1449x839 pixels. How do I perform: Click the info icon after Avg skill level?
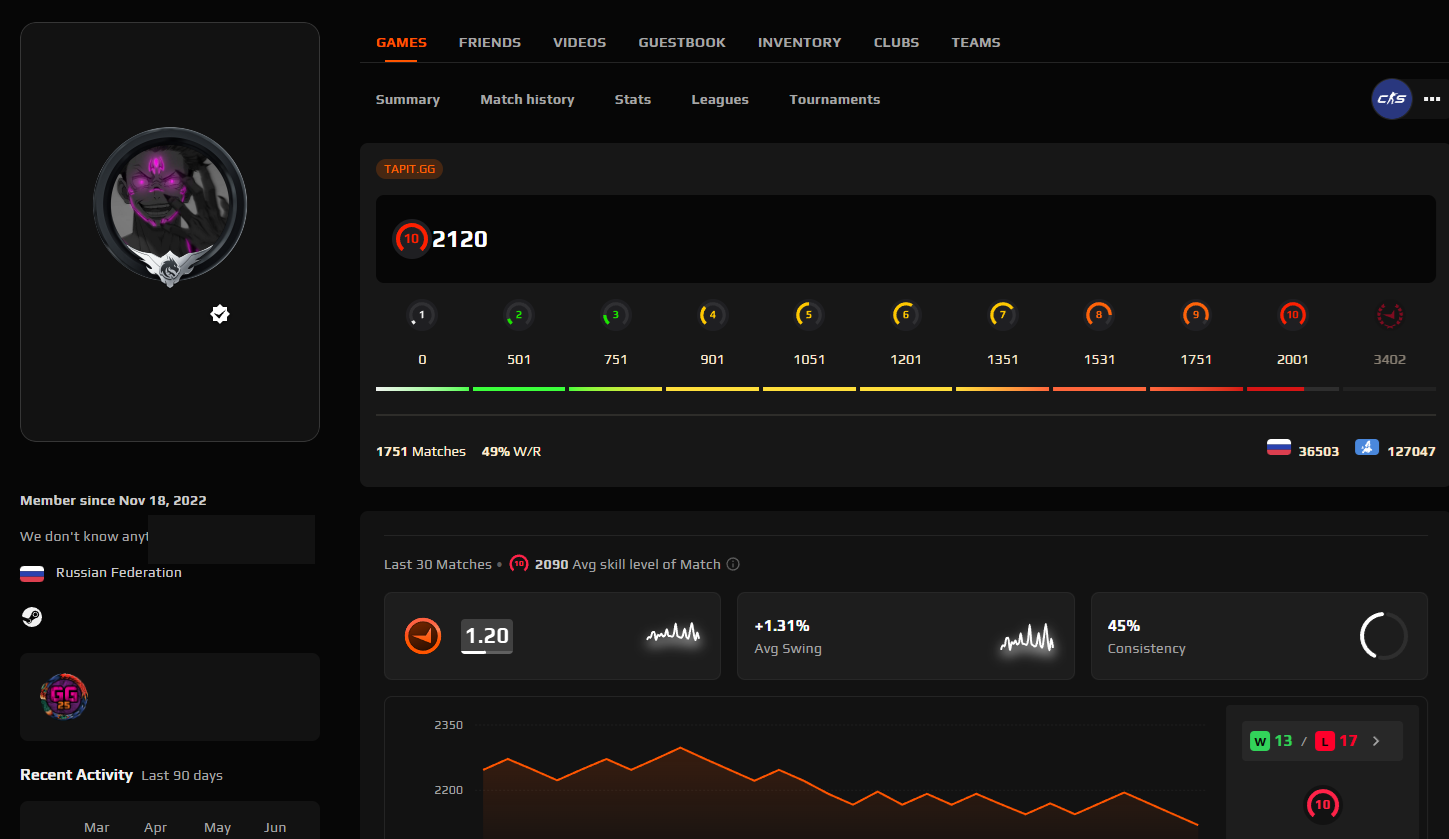pyautogui.click(x=733, y=564)
